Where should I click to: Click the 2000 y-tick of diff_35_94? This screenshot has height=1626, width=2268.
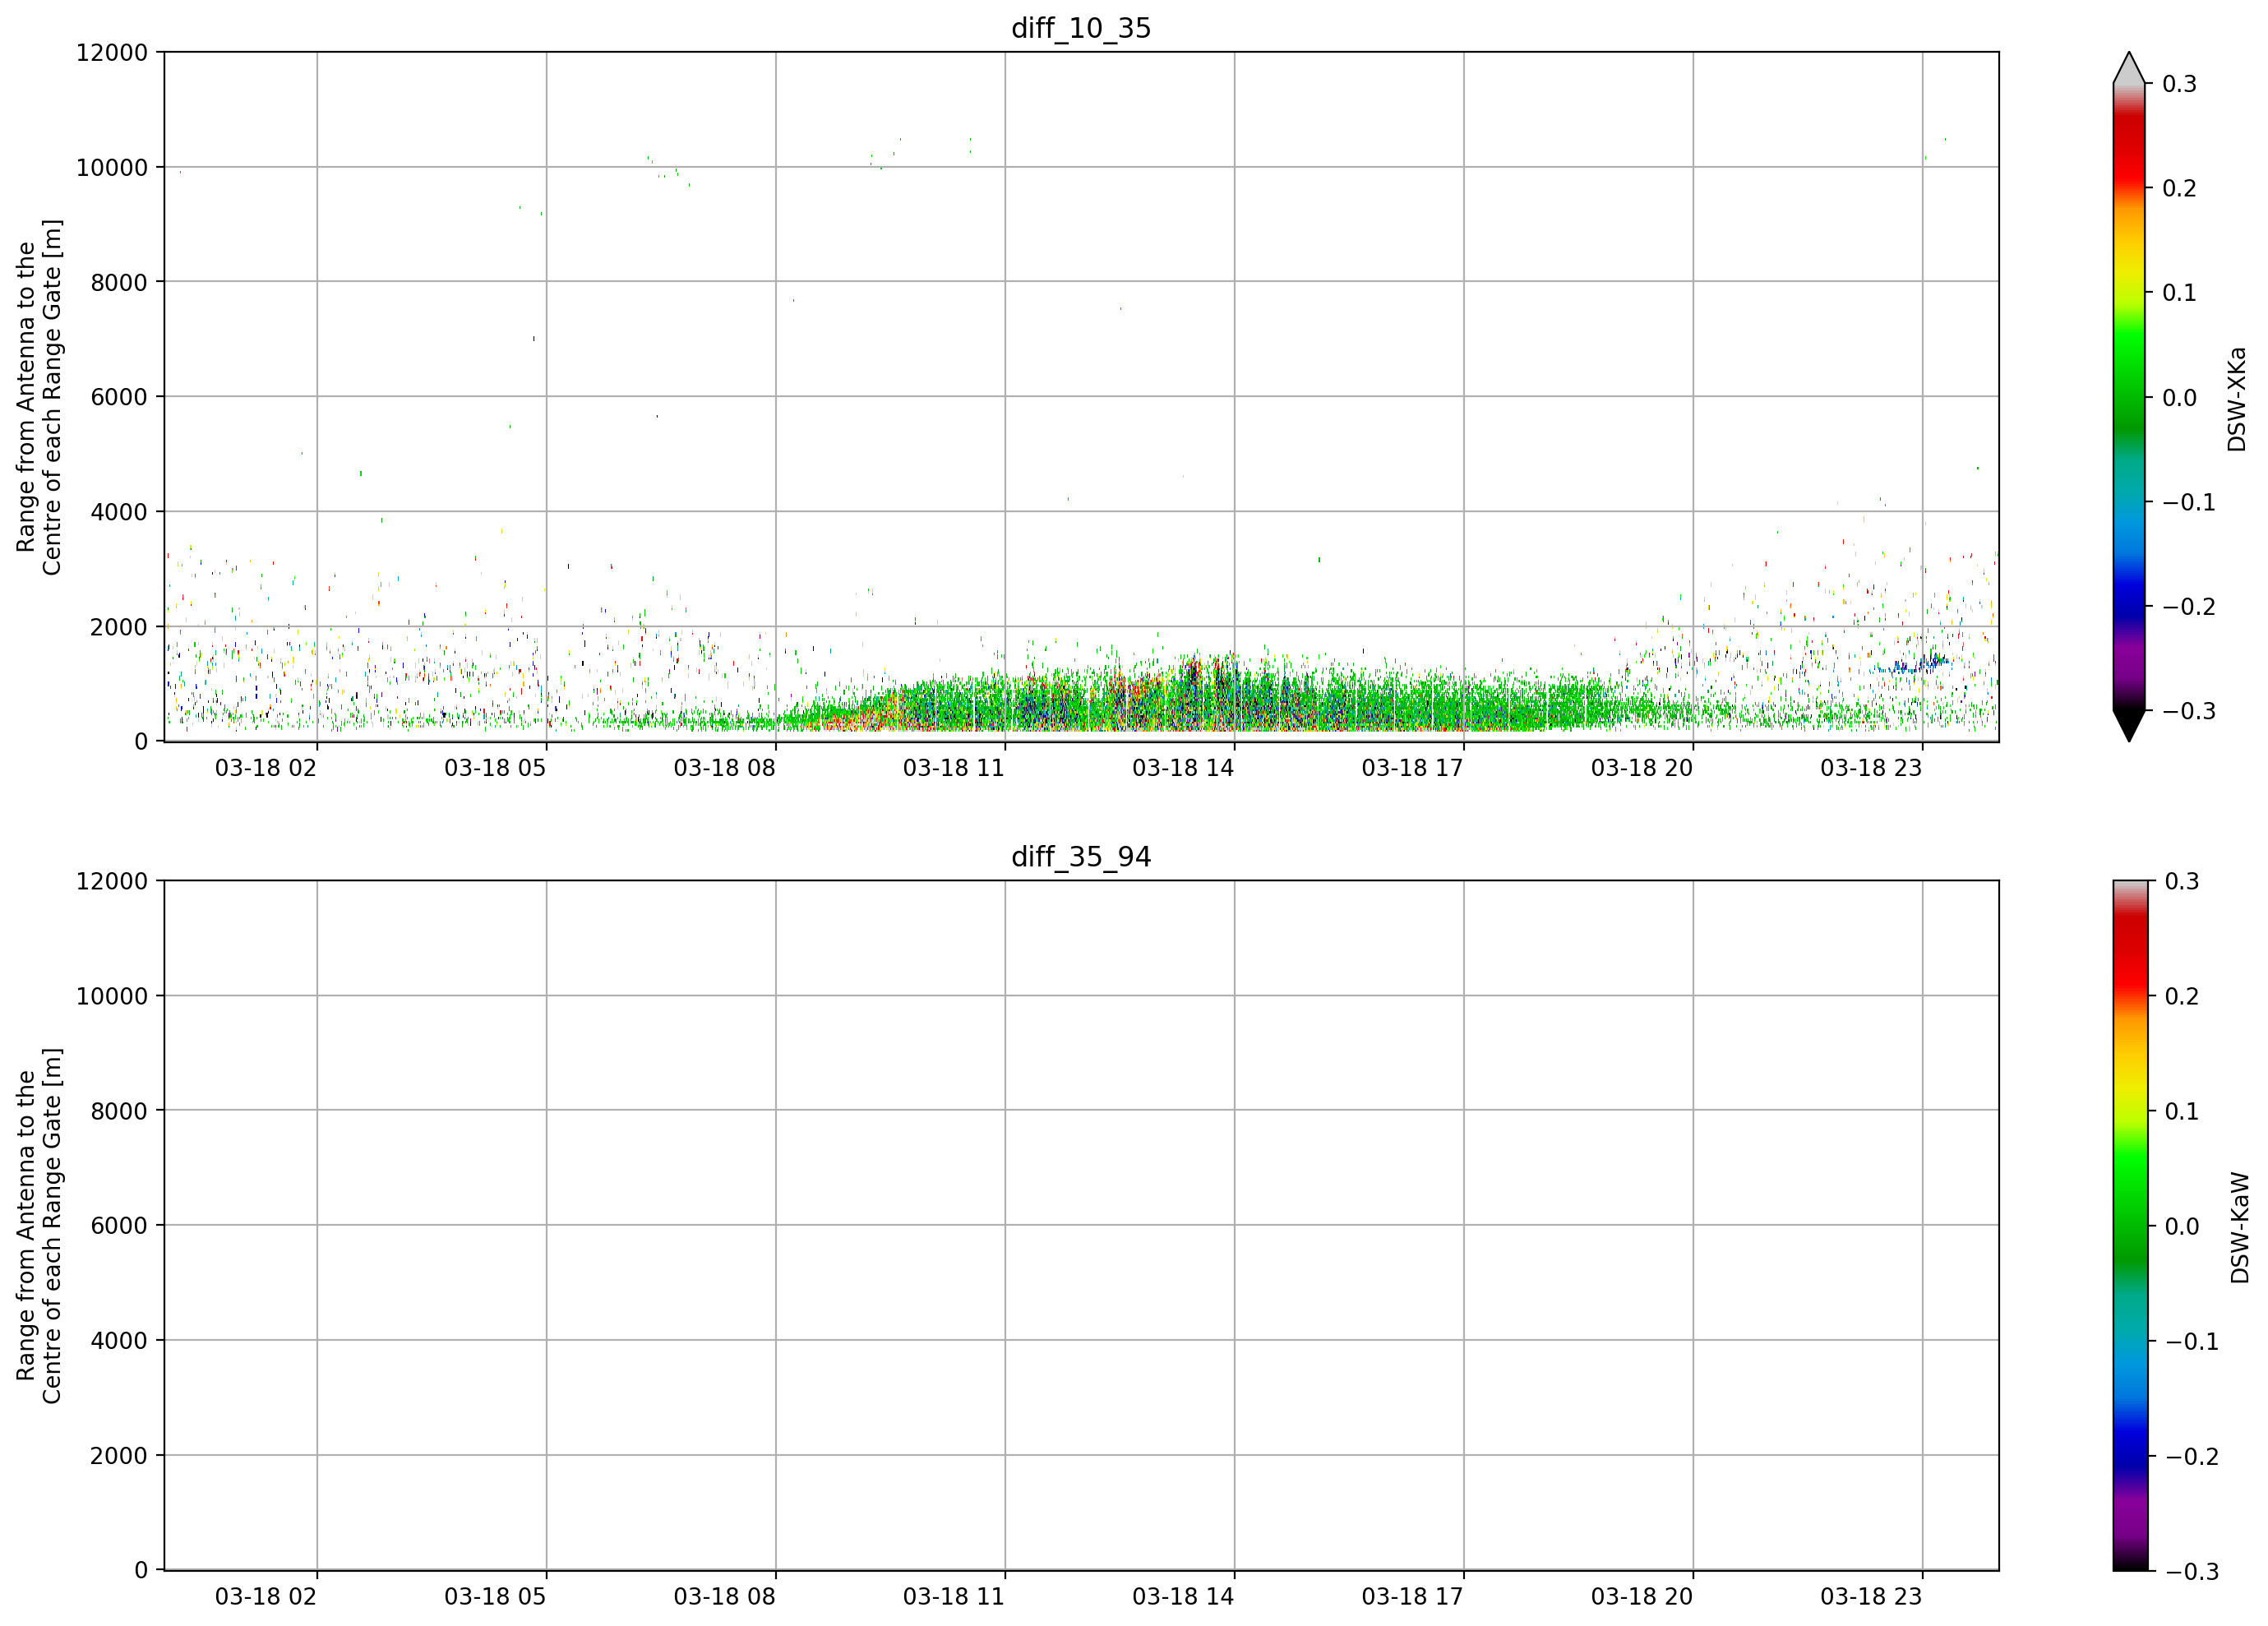(119, 1456)
